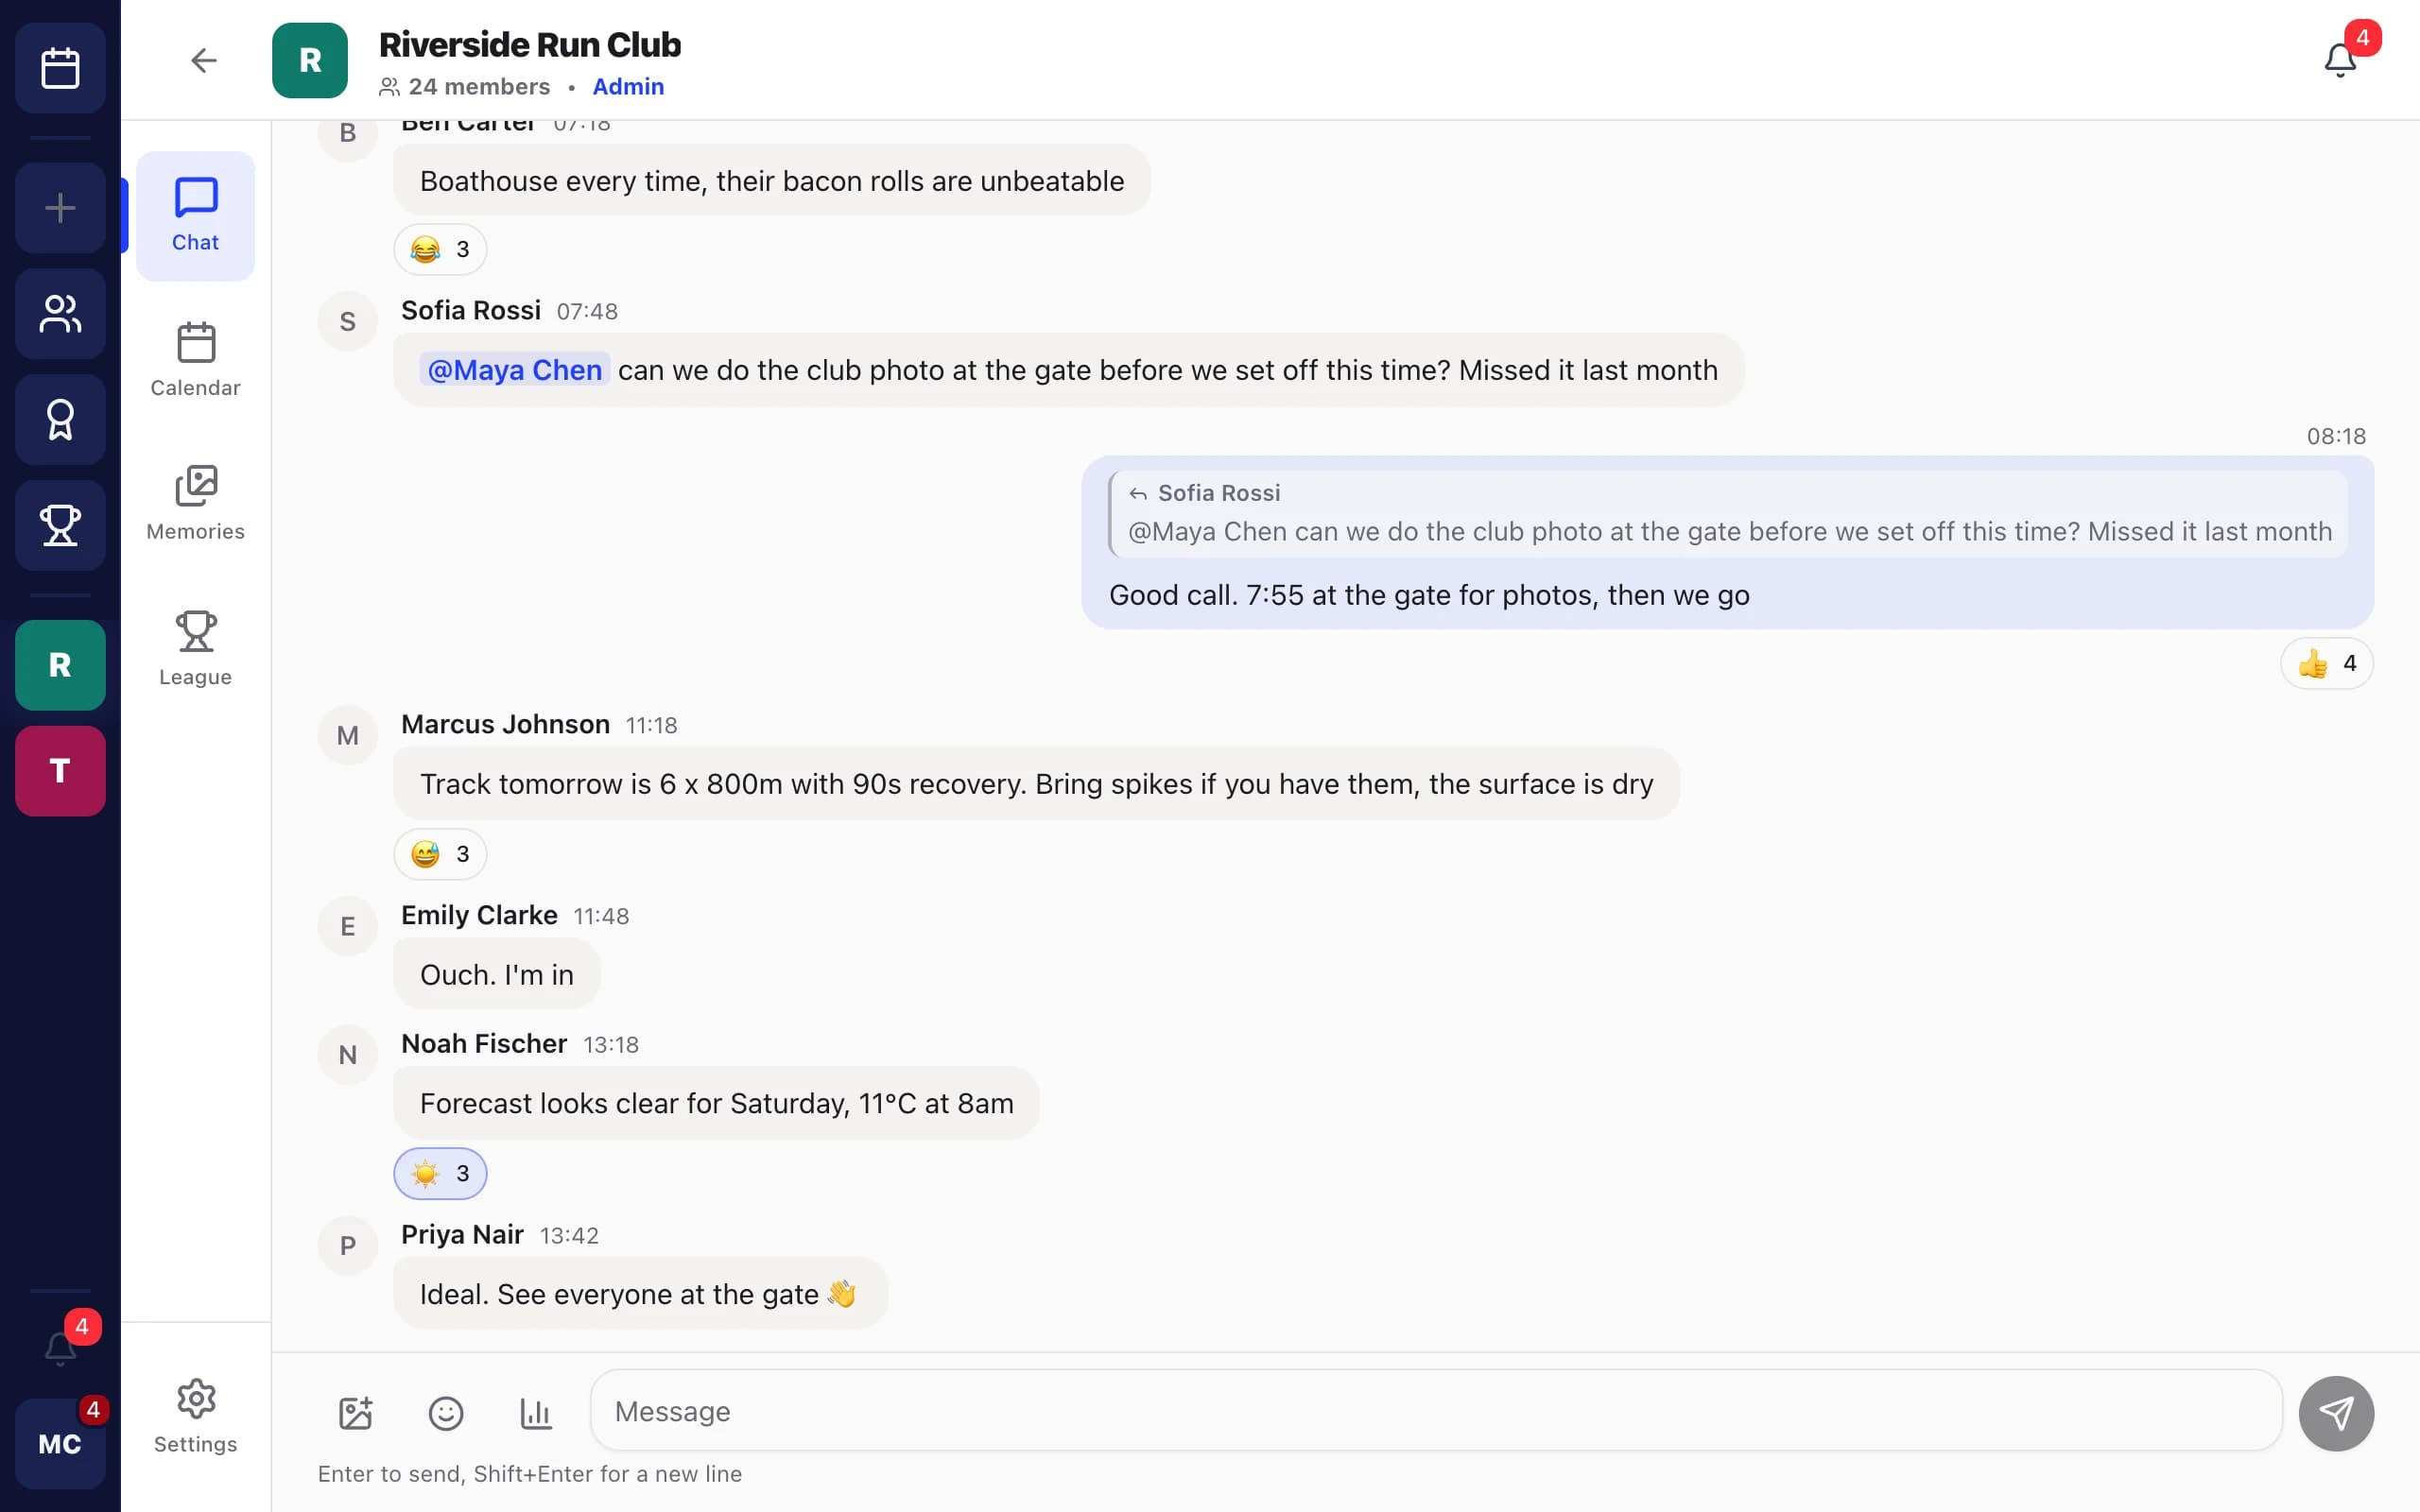Screen dimensions: 2420x1512
Task: Select the crimson T club tile in sidebar
Action: pos(60,771)
